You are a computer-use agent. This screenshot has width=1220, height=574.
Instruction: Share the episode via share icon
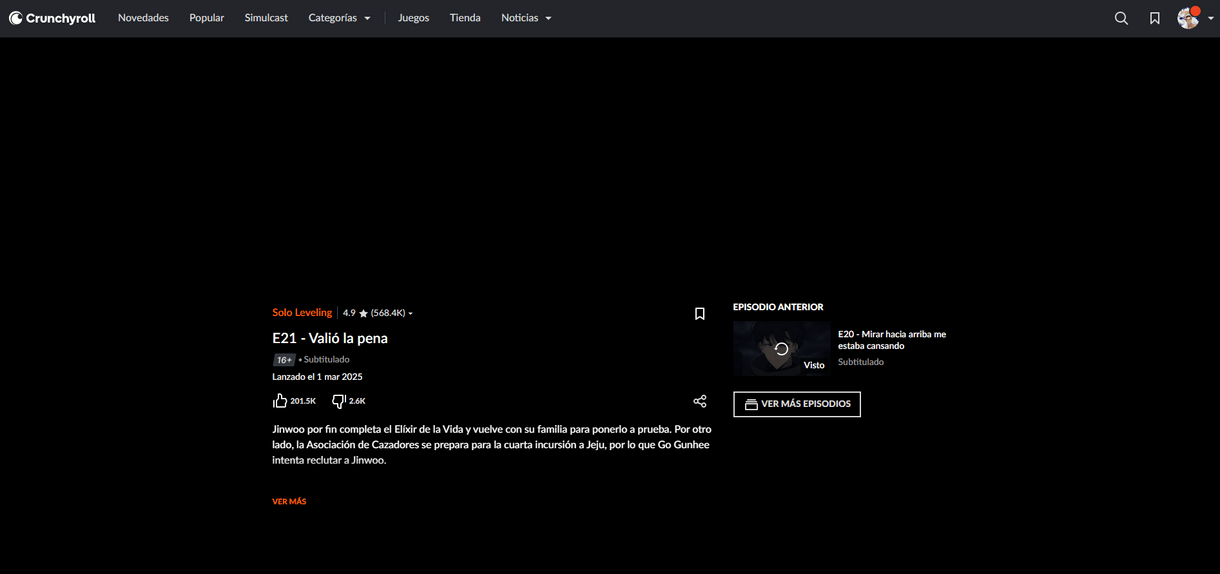(x=700, y=401)
